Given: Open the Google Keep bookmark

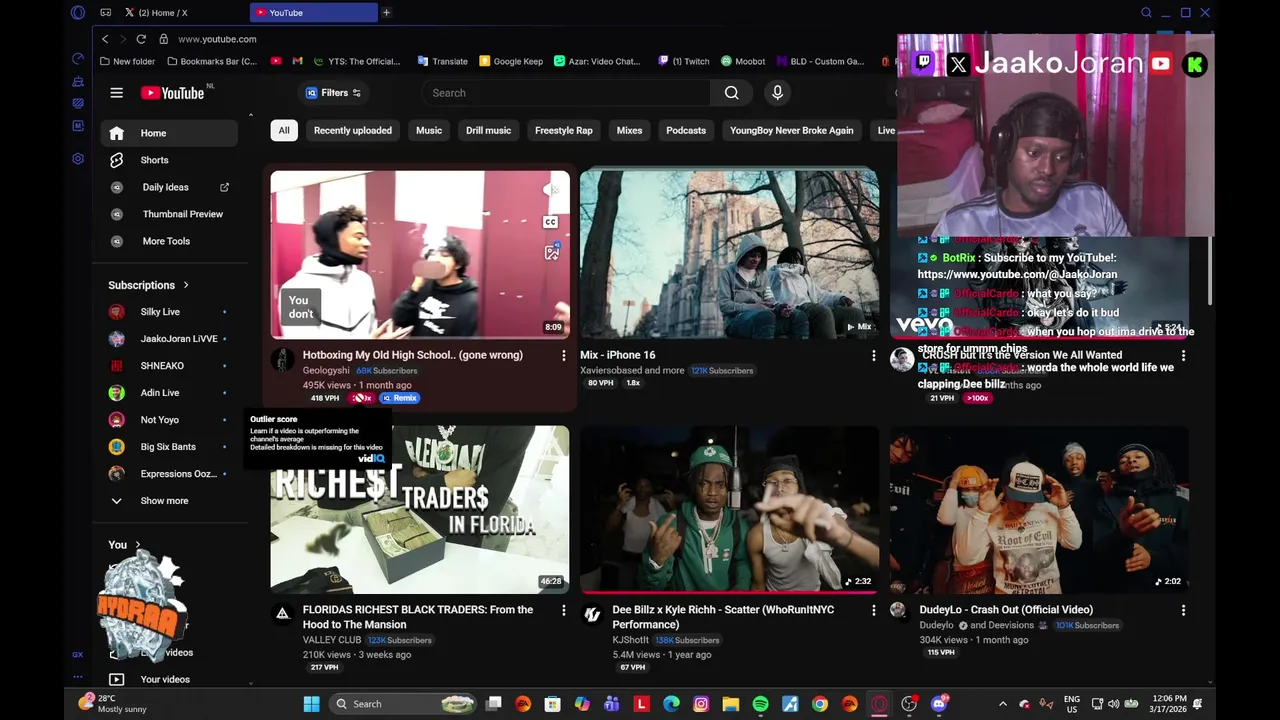Looking at the screenshot, I should tap(511, 61).
